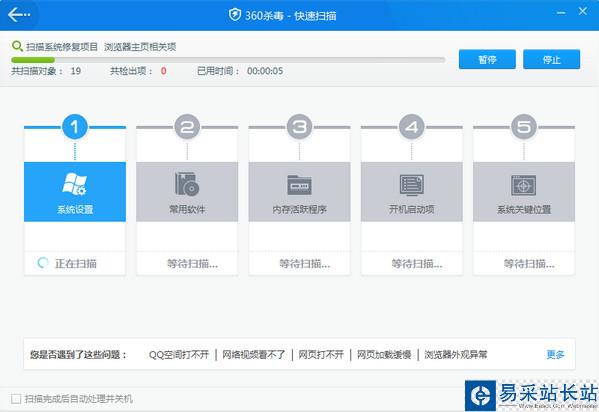599x412 pixels.
Task: Click the 浏览器主页相关项 text
Action: point(140,47)
